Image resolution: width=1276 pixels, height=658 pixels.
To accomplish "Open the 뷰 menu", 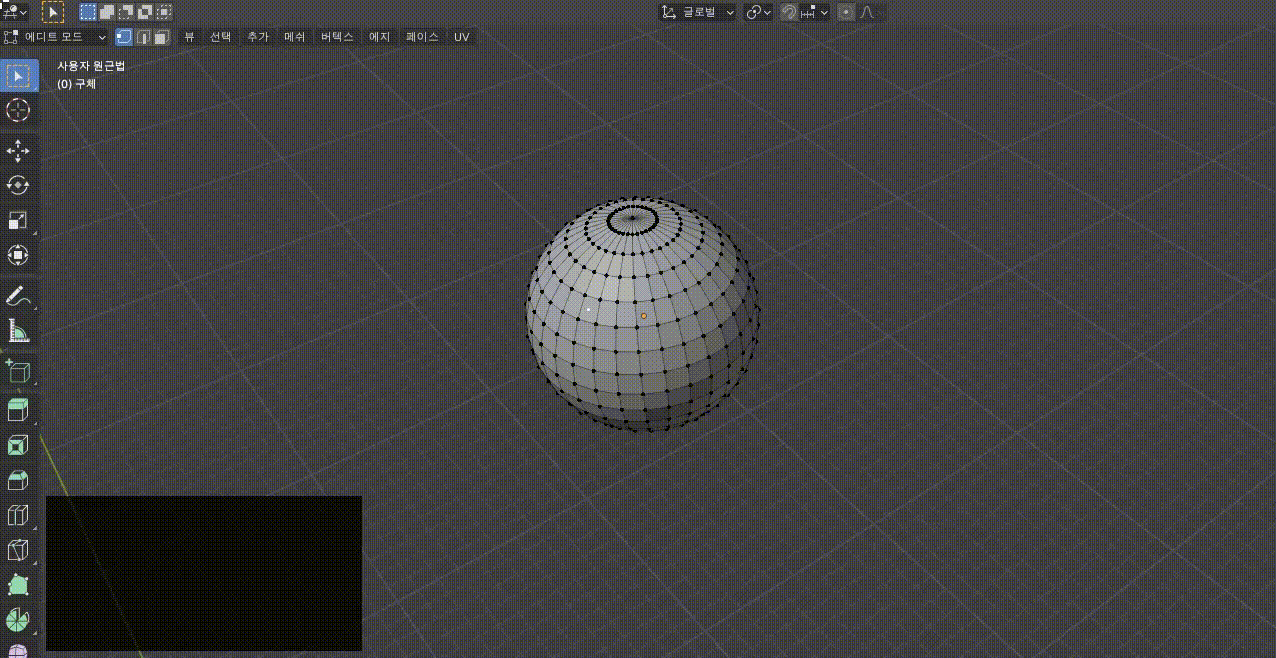I will [x=189, y=37].
